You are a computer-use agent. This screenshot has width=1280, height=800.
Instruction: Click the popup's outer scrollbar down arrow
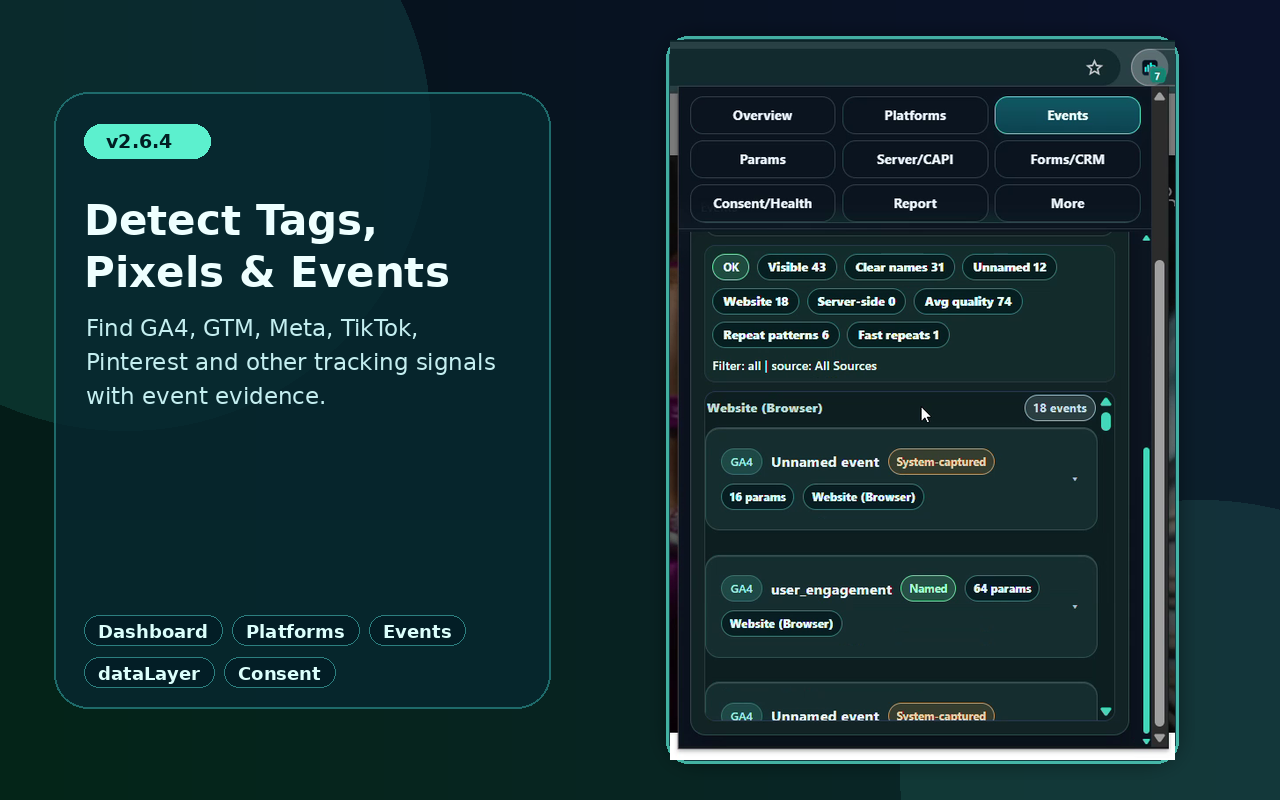tap(1159, 738)
